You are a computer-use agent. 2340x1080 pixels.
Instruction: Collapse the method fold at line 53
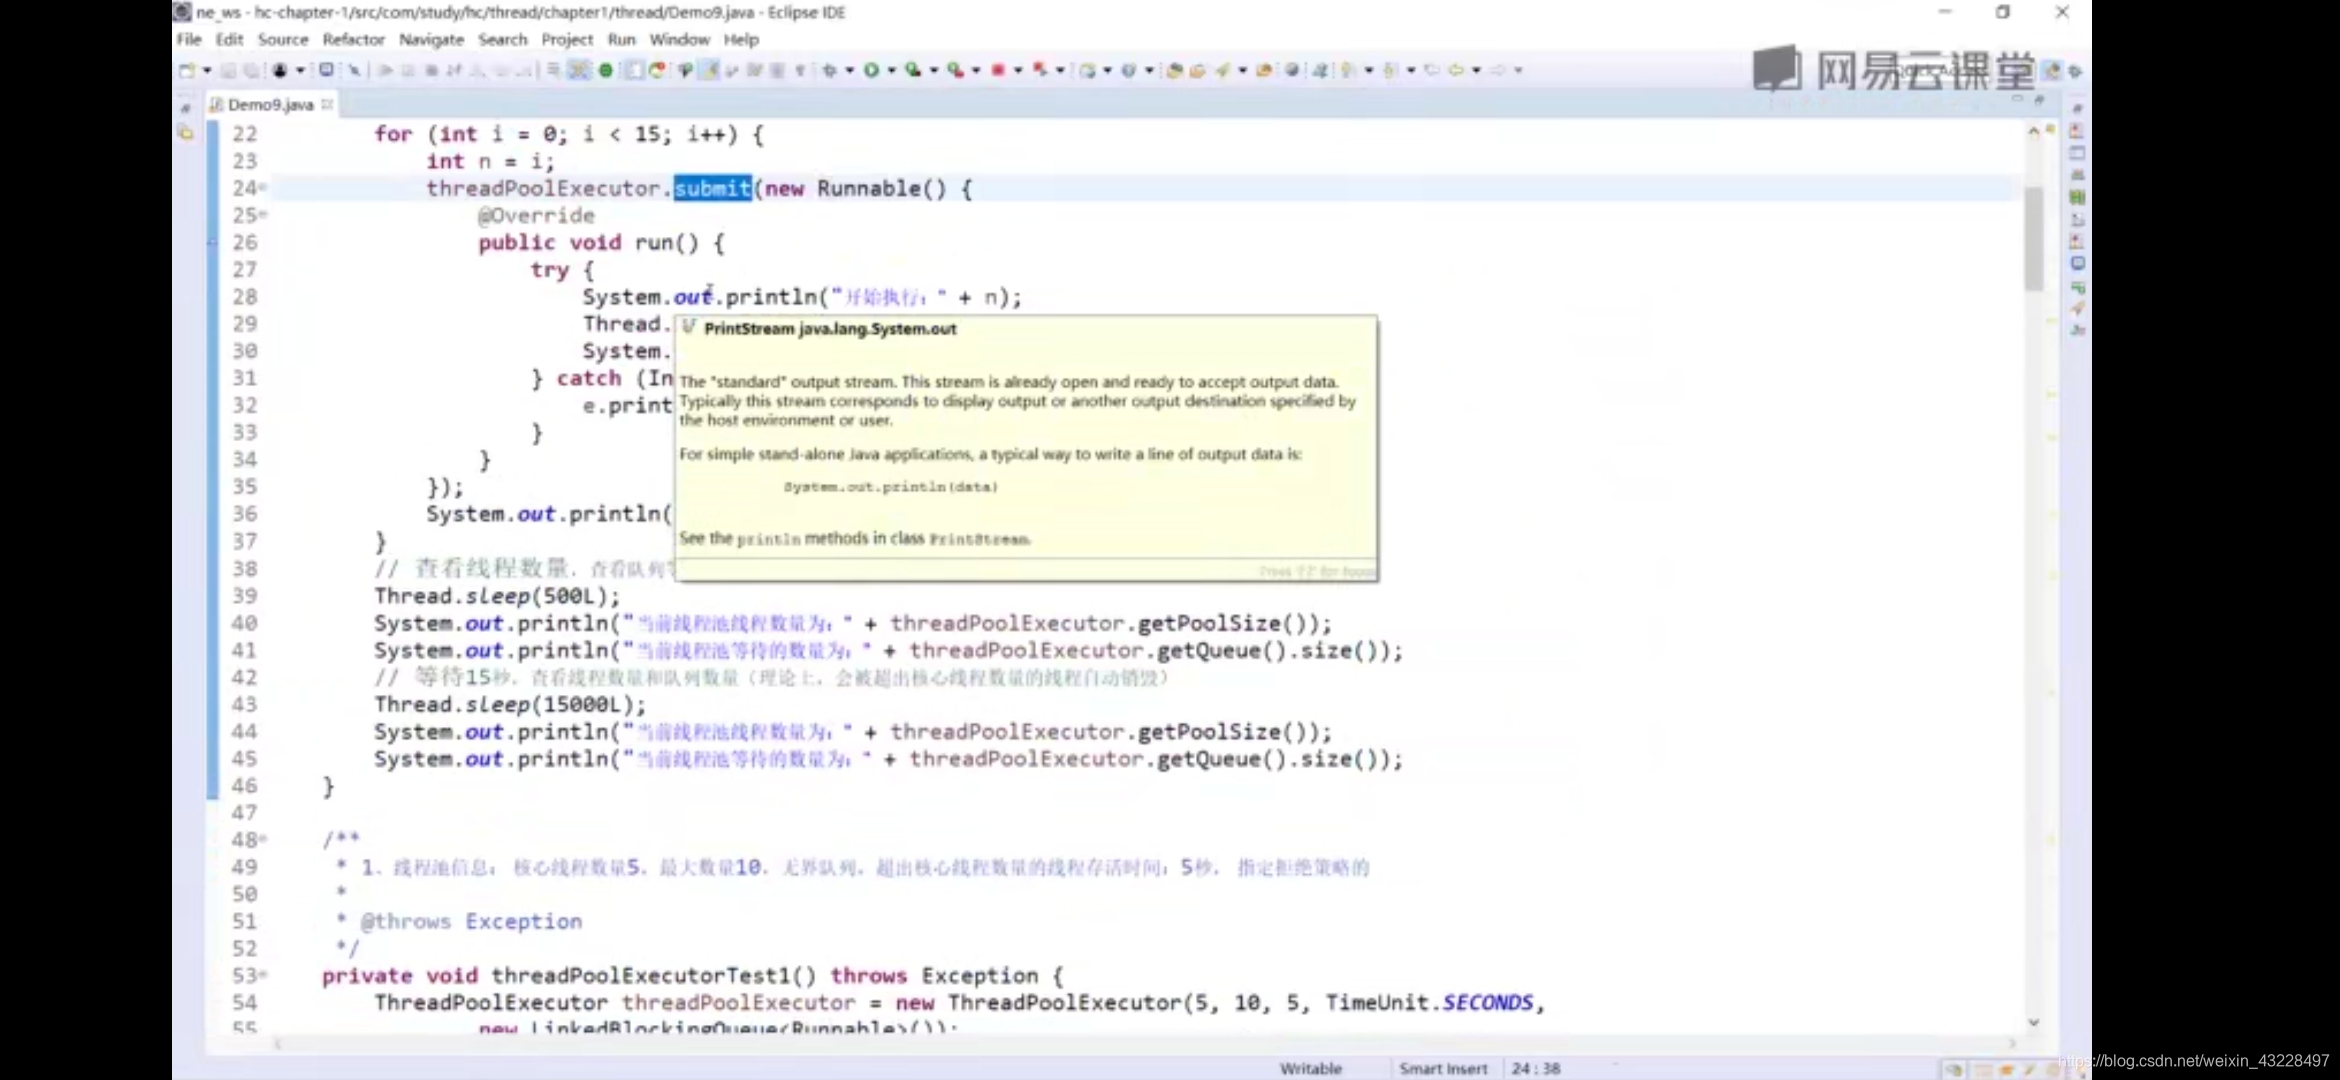click(x=263, y=975)
